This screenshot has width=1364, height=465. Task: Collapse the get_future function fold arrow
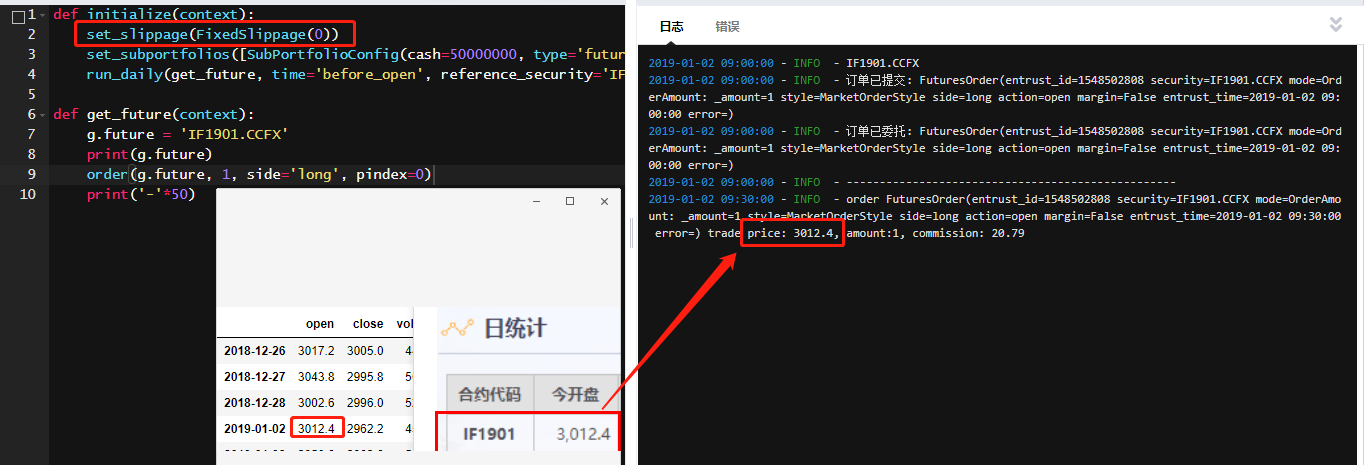point(41,115)
